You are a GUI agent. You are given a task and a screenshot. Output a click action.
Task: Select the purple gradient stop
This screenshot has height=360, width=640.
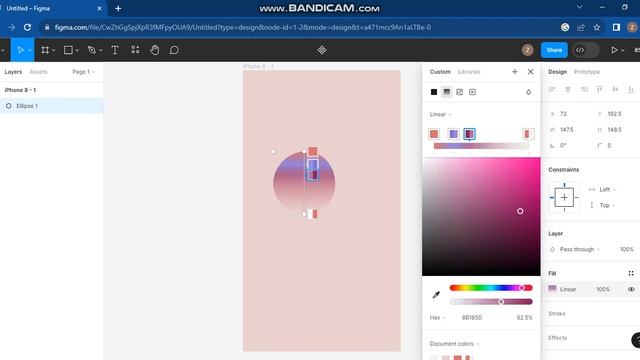pyautogui.click(x=453, y=134)
